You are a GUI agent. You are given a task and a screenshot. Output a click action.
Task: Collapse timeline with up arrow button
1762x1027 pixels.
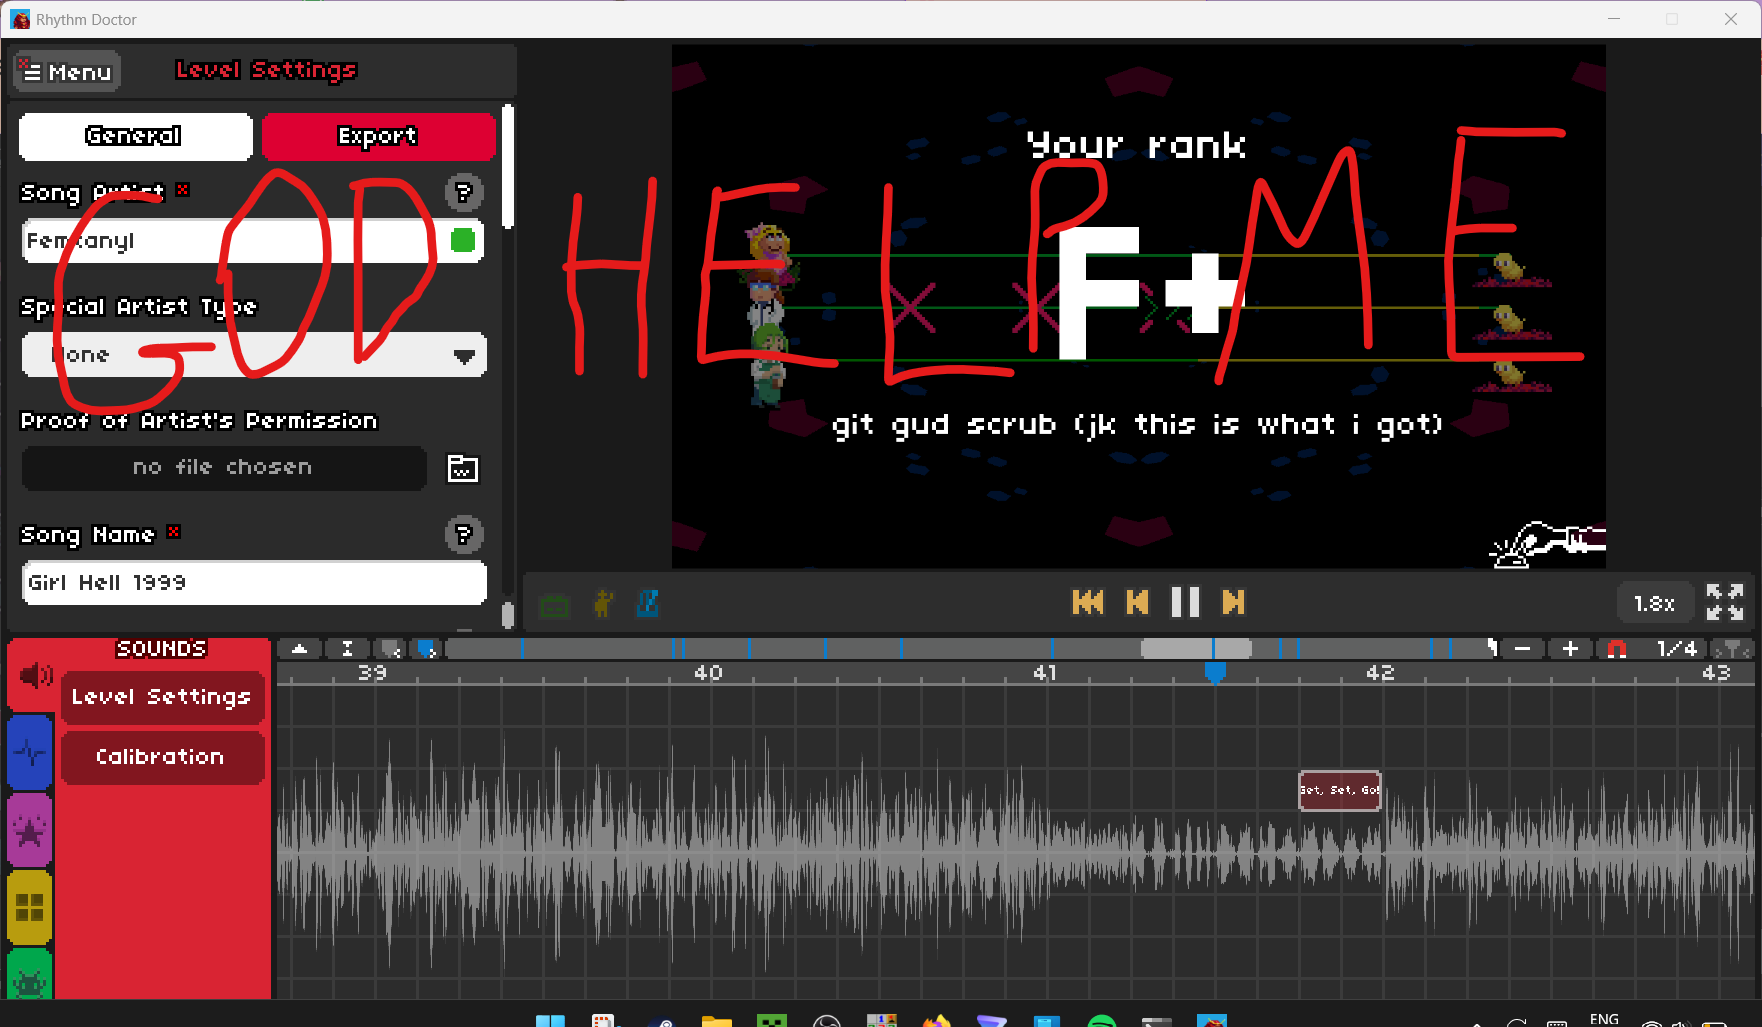[x=300, y=649]
